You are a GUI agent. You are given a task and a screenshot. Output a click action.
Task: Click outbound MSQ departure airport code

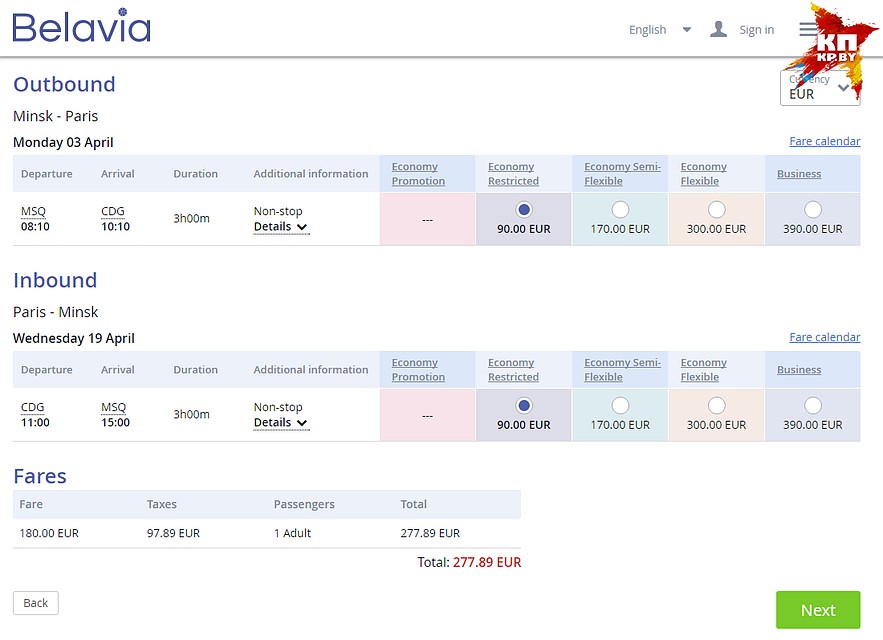[x=33, y=211]
